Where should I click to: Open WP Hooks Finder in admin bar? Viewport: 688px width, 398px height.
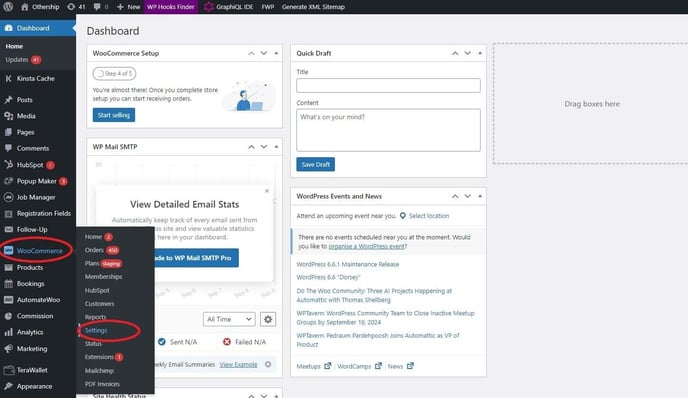pyautogui.click(x=171, y=7)
